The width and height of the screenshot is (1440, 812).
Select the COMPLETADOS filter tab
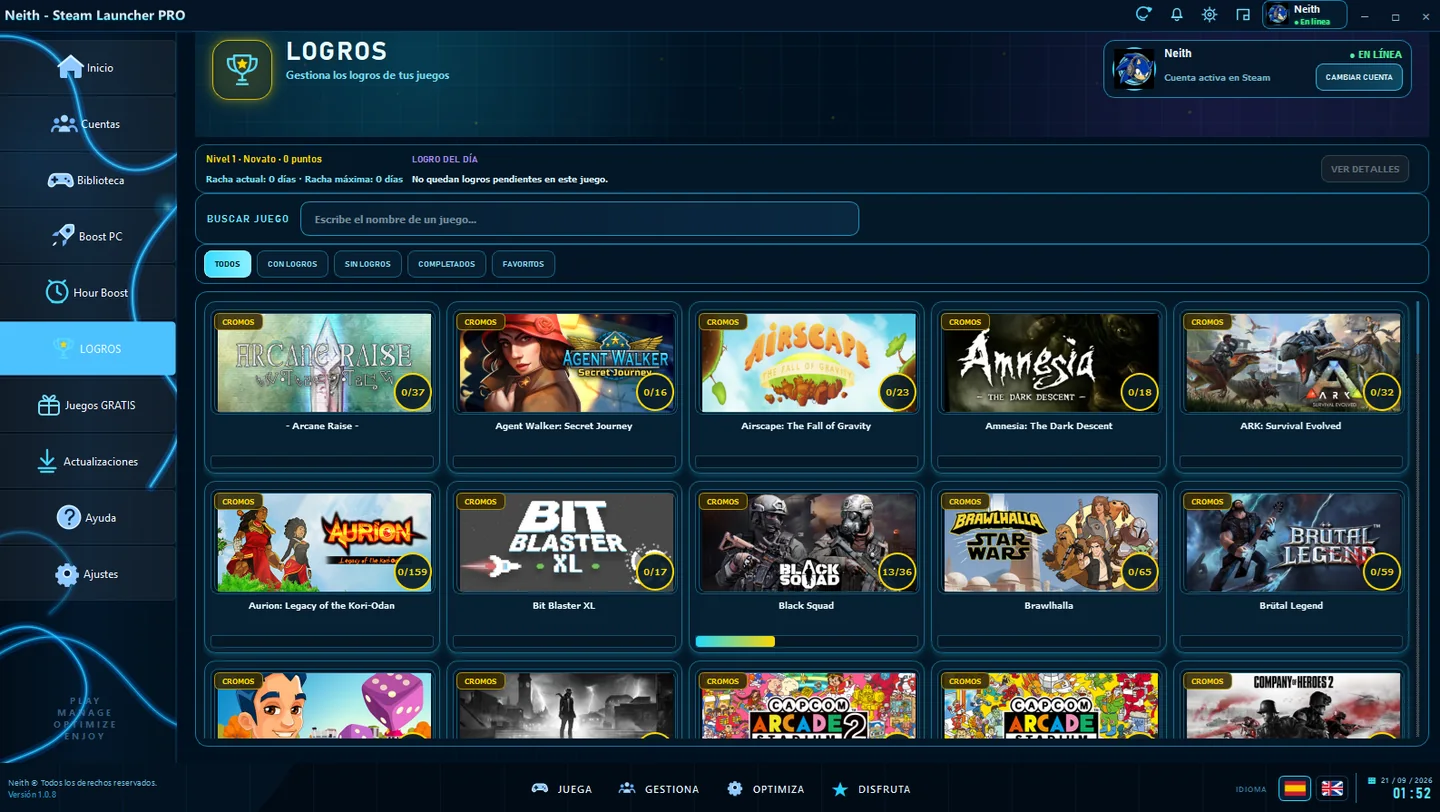pos(446,264)
